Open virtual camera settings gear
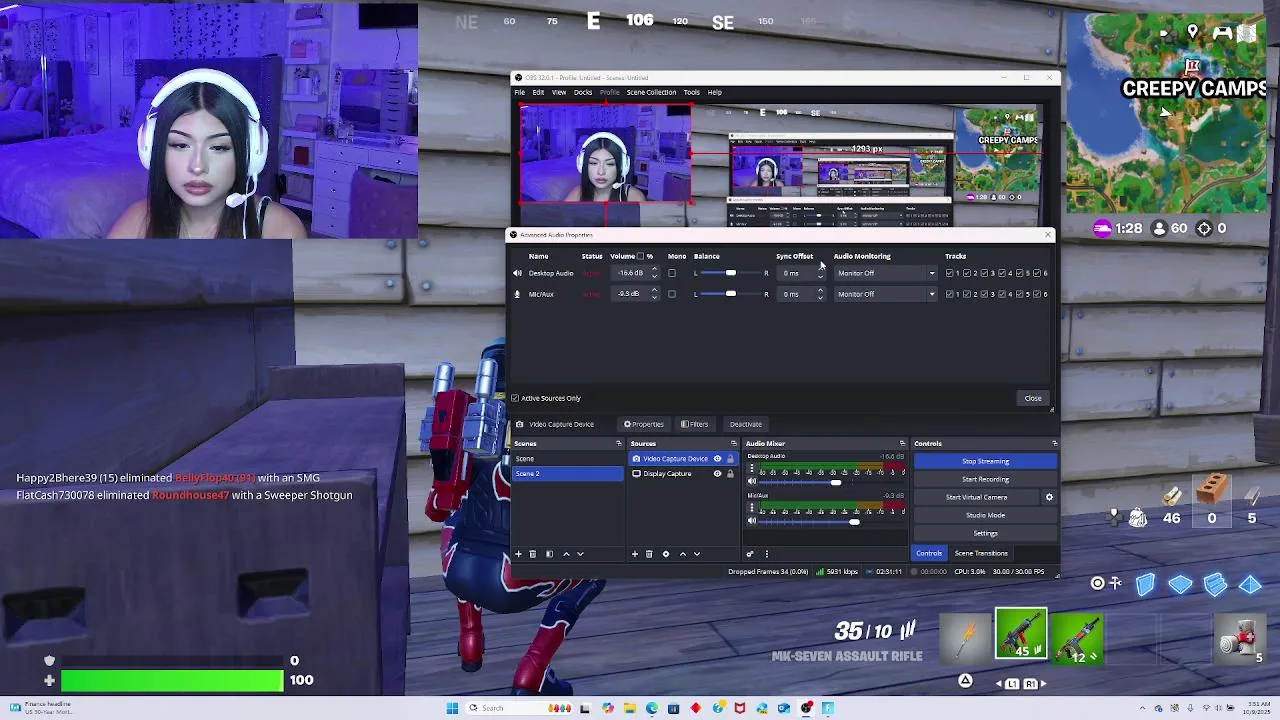The height and width of the screenshot is (720, 1280). pyautogui.click(x=1049, y=497)
